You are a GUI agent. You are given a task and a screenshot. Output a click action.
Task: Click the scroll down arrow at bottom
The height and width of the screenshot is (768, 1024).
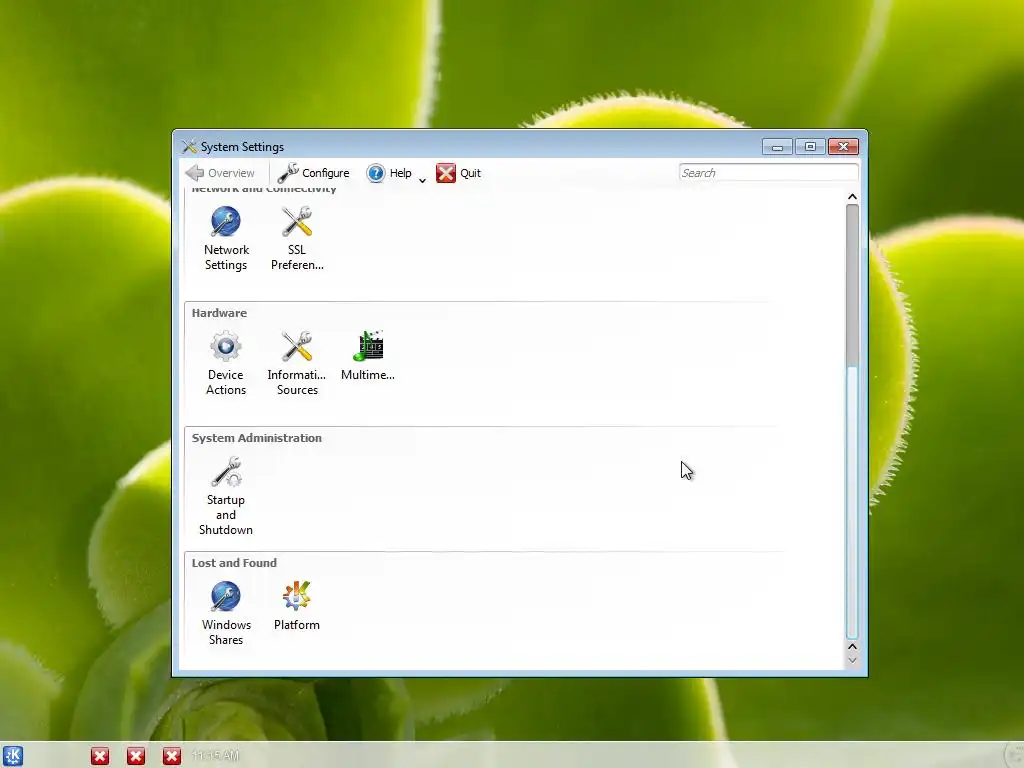coord(852,660)
